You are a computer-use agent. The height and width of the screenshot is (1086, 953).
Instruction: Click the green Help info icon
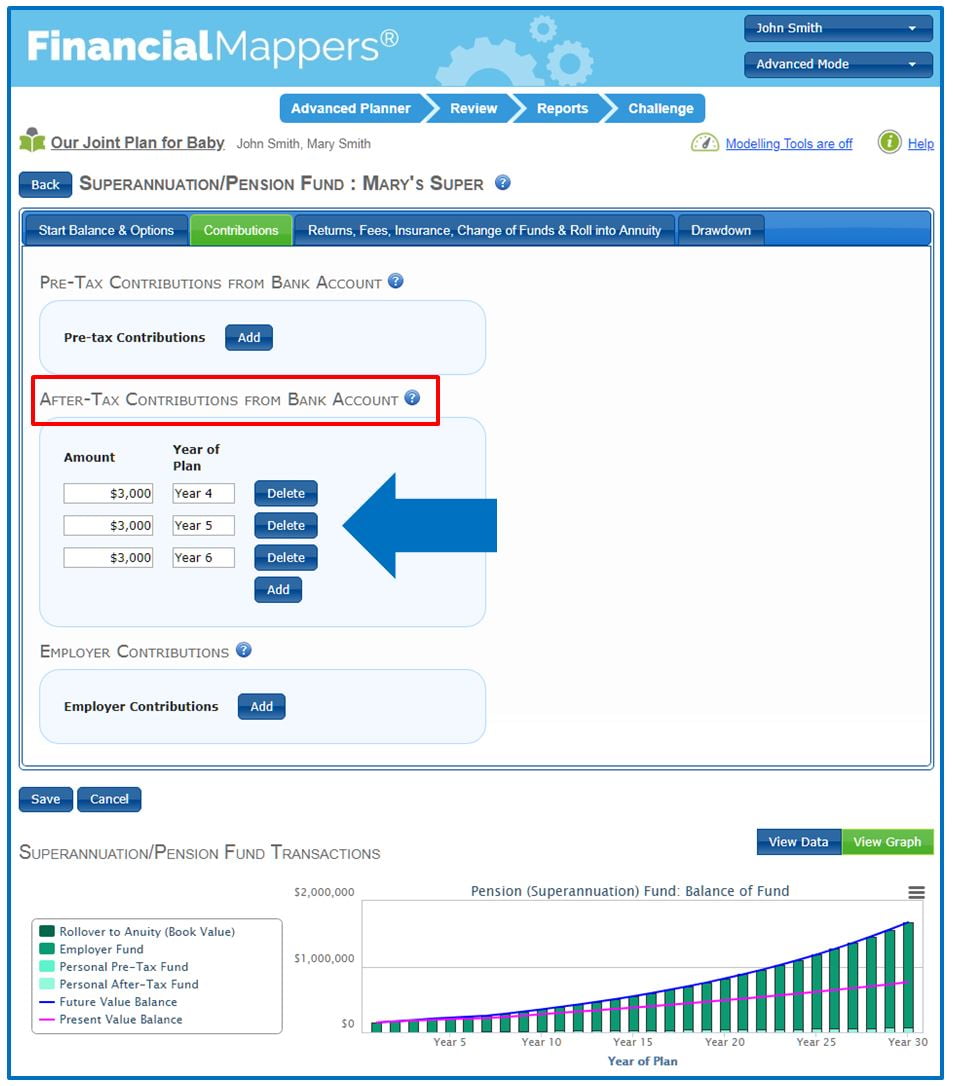889,143
